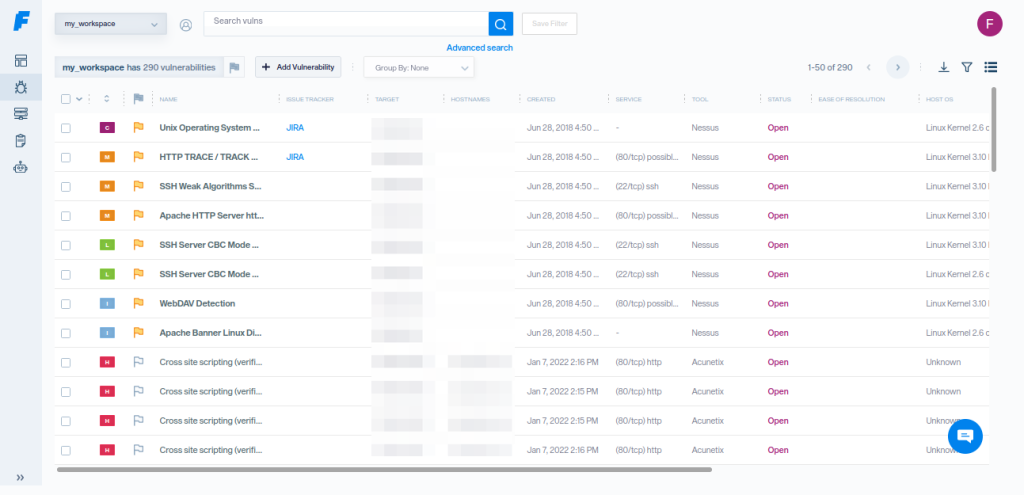Screen dimensions: 1024x495
Task: Click the download export icon
Action: click(x=943, y=67)
